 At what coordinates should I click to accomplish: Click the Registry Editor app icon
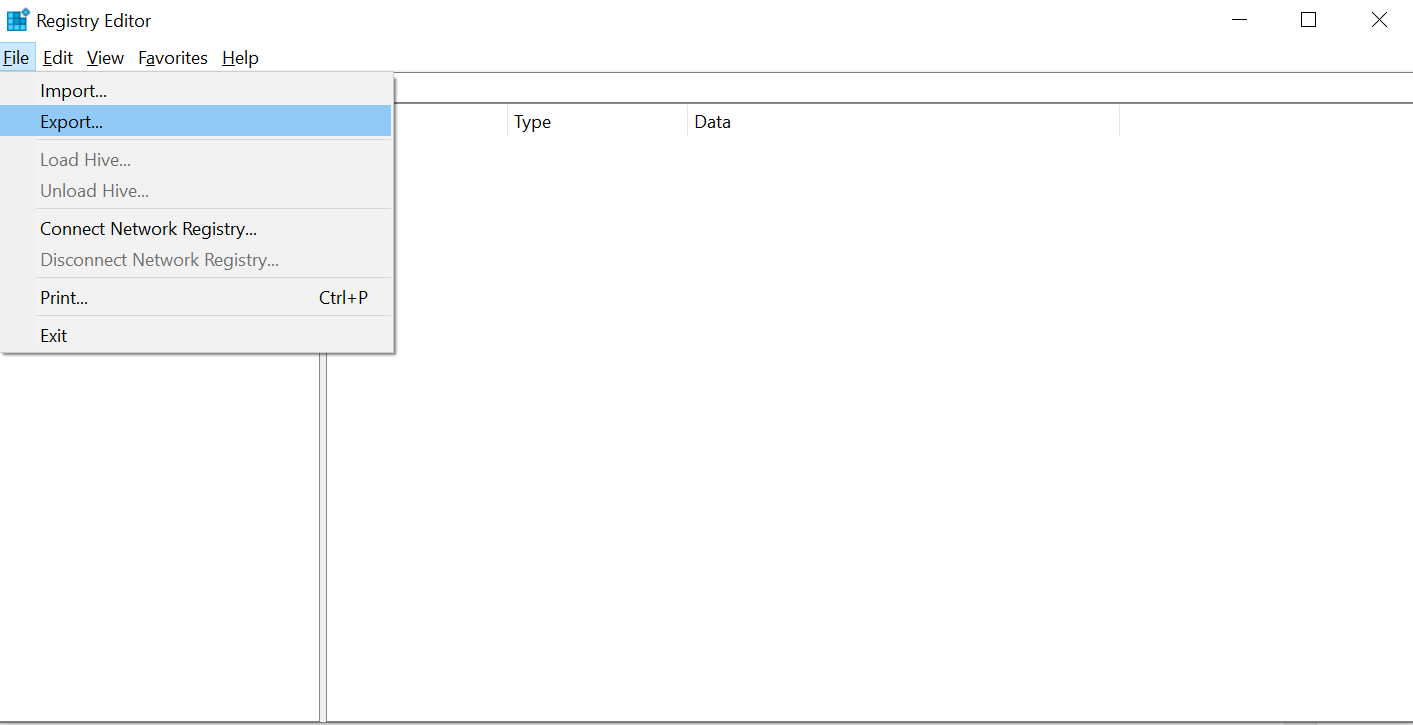18,20
